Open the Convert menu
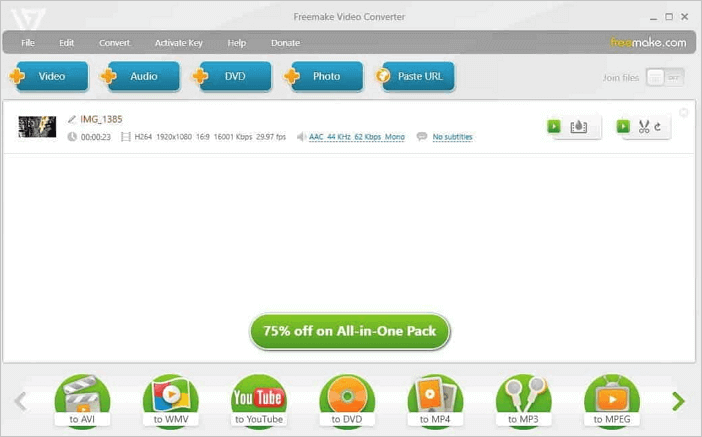 114,43
